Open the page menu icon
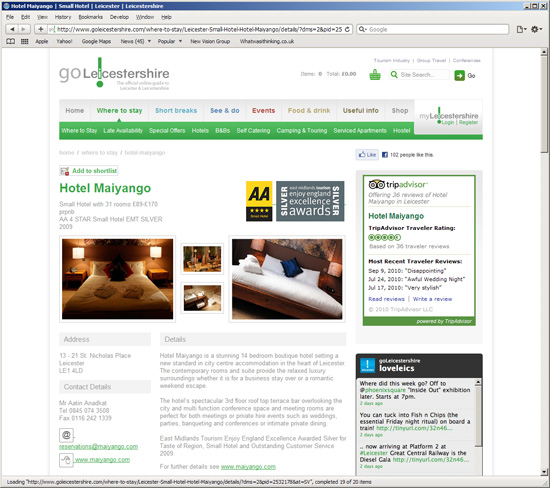This screenshot has width=550, height=488. click(522, 29)
